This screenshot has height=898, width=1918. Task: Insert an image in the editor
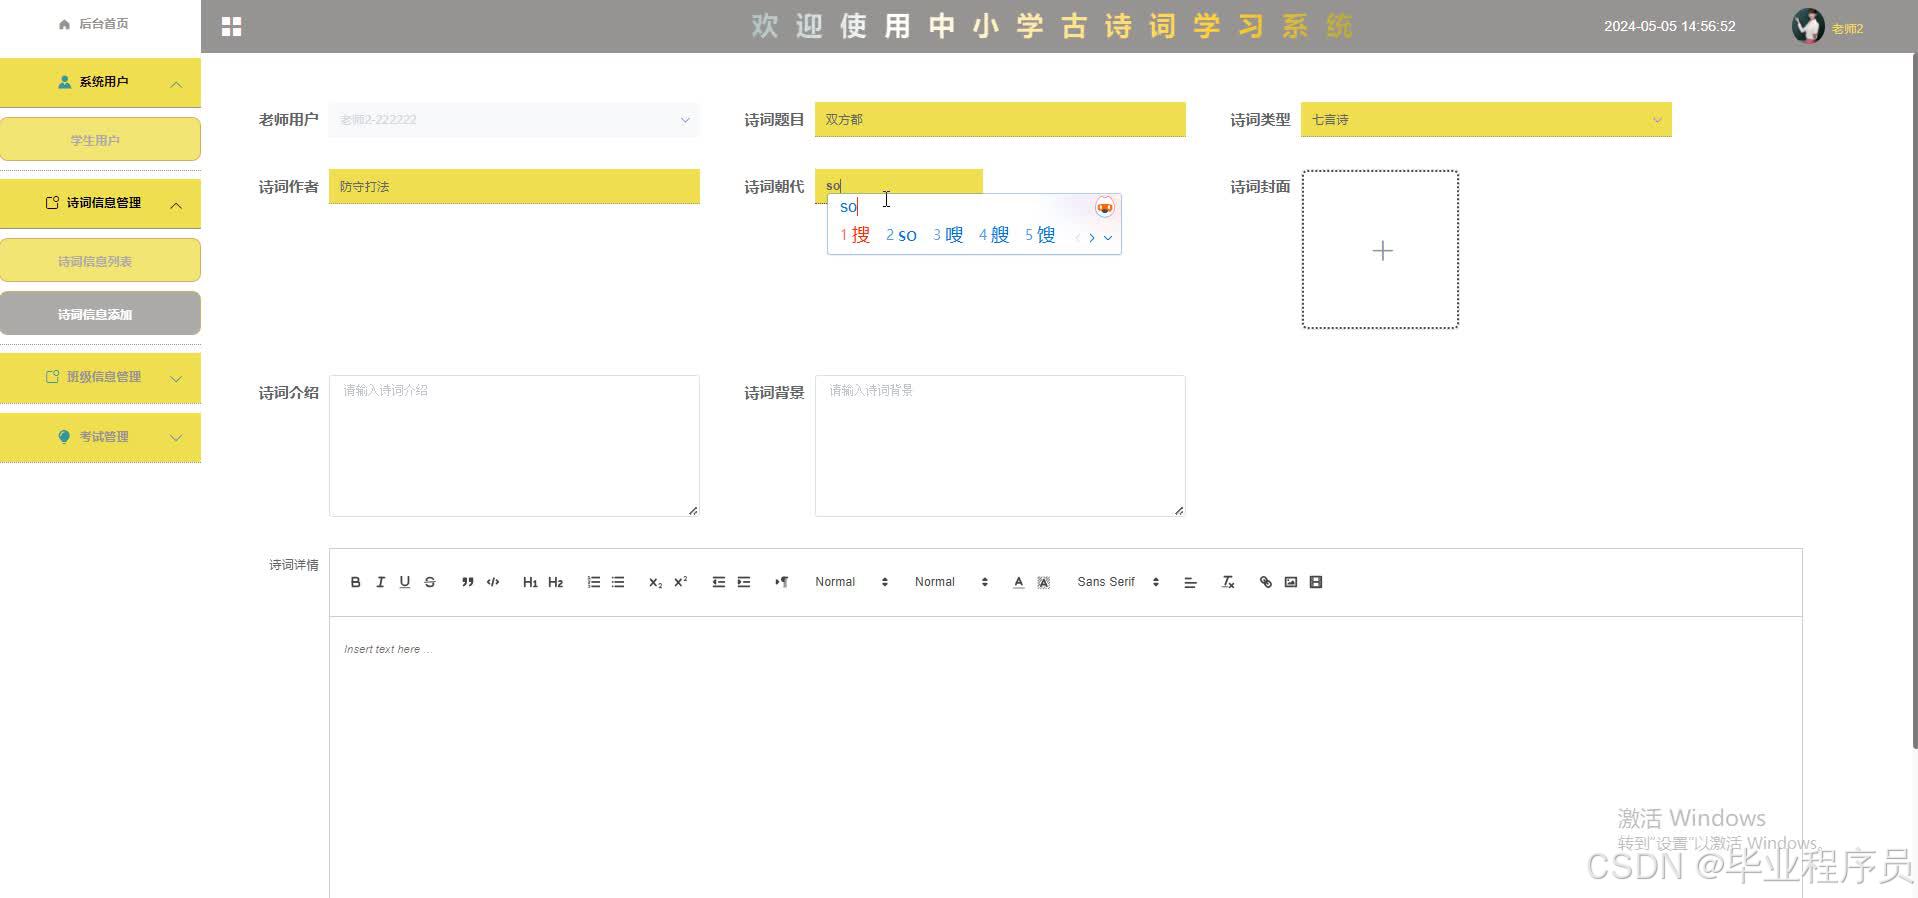[1291, 582]
